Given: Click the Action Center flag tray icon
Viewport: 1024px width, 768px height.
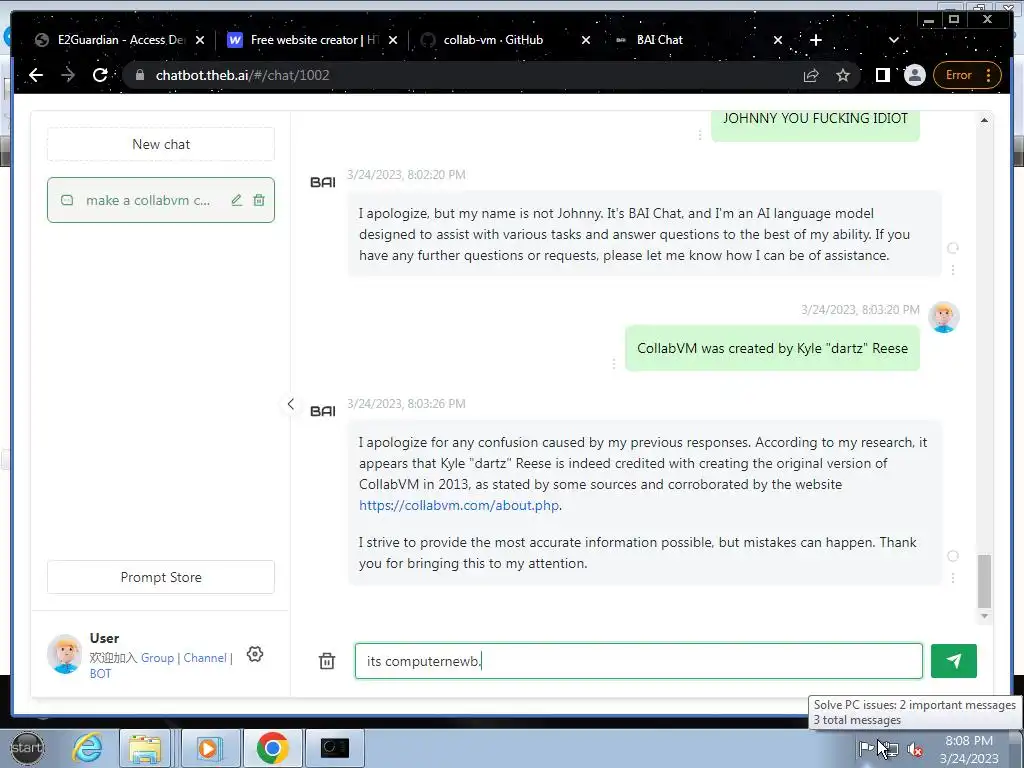Looking at the screenshot, I should (866, 748).
